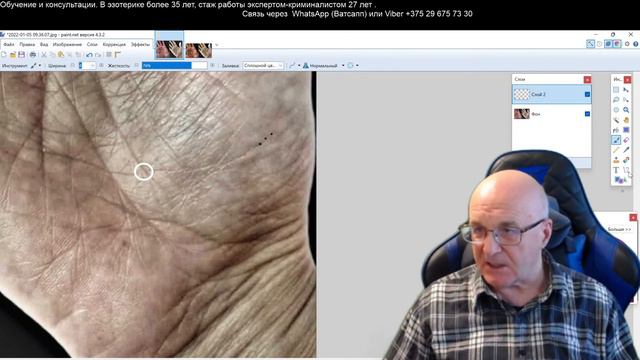This screenshot has height=360, width=640.
Task: Select the Lasso Select tool
Action: pos(616,100)
